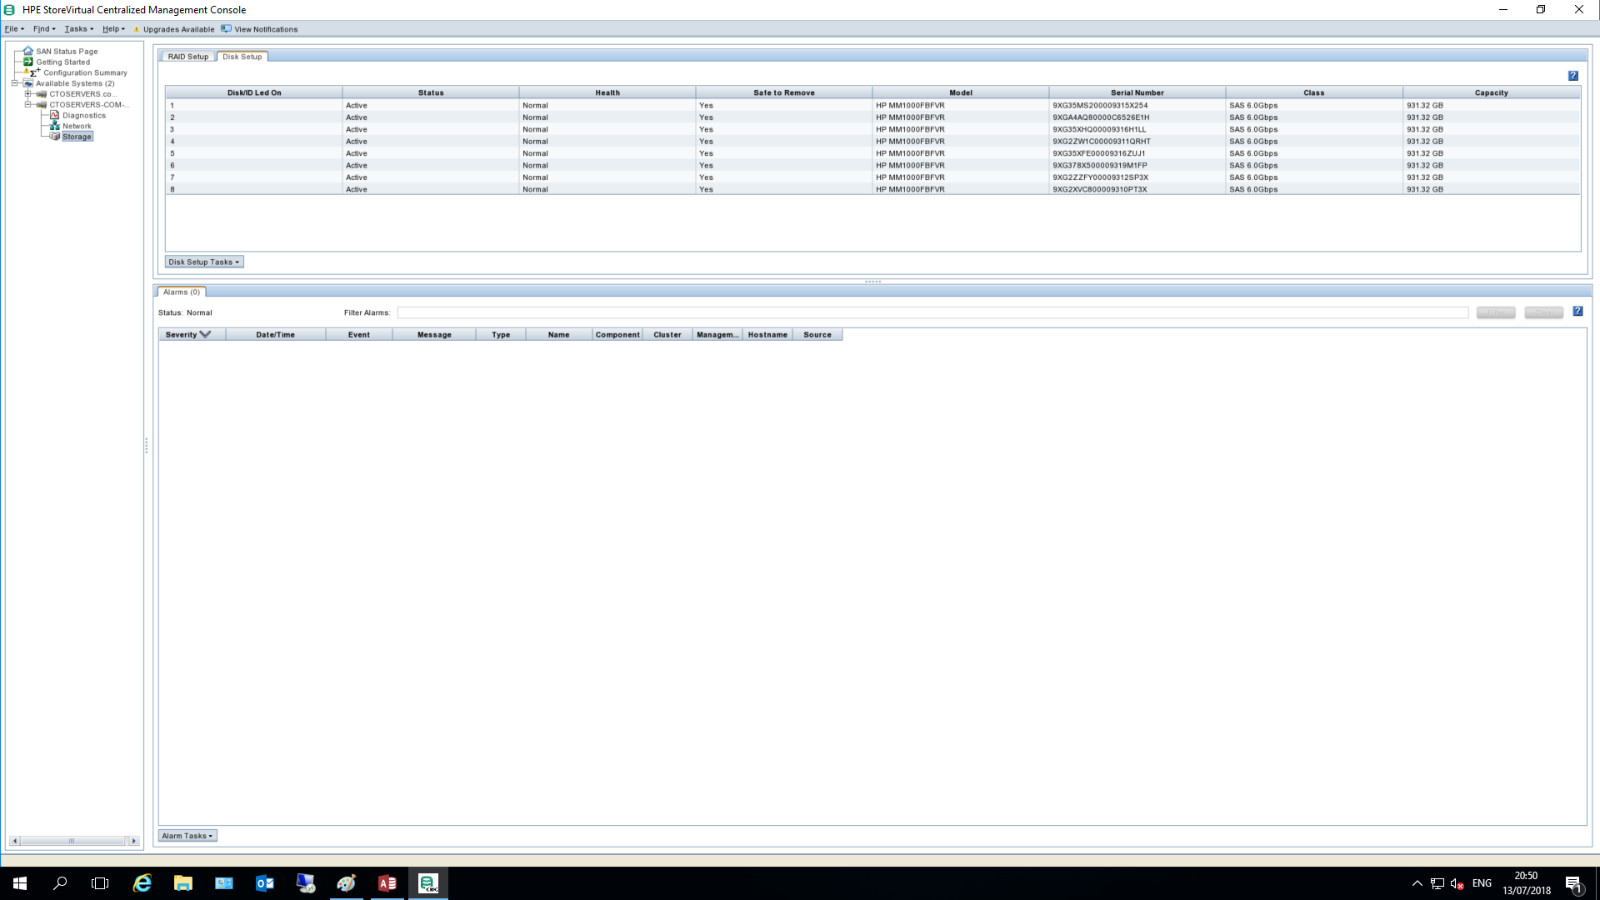Open help for the Disk Setup panel
1600x900 pixels.
(x=1573, y=76)
